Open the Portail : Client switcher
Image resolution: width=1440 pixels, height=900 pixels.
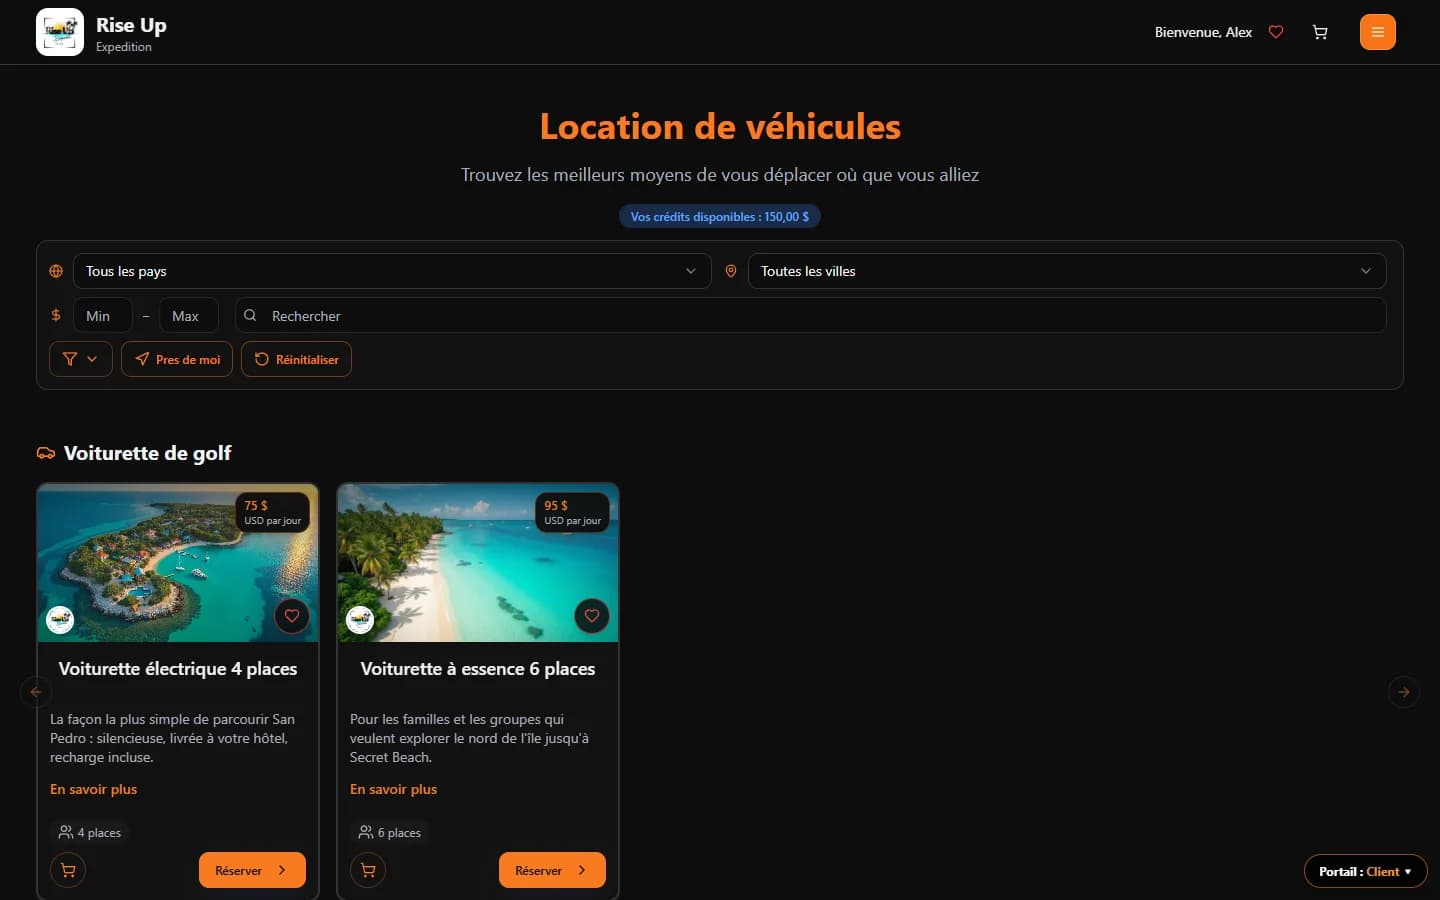[1365, 871]
